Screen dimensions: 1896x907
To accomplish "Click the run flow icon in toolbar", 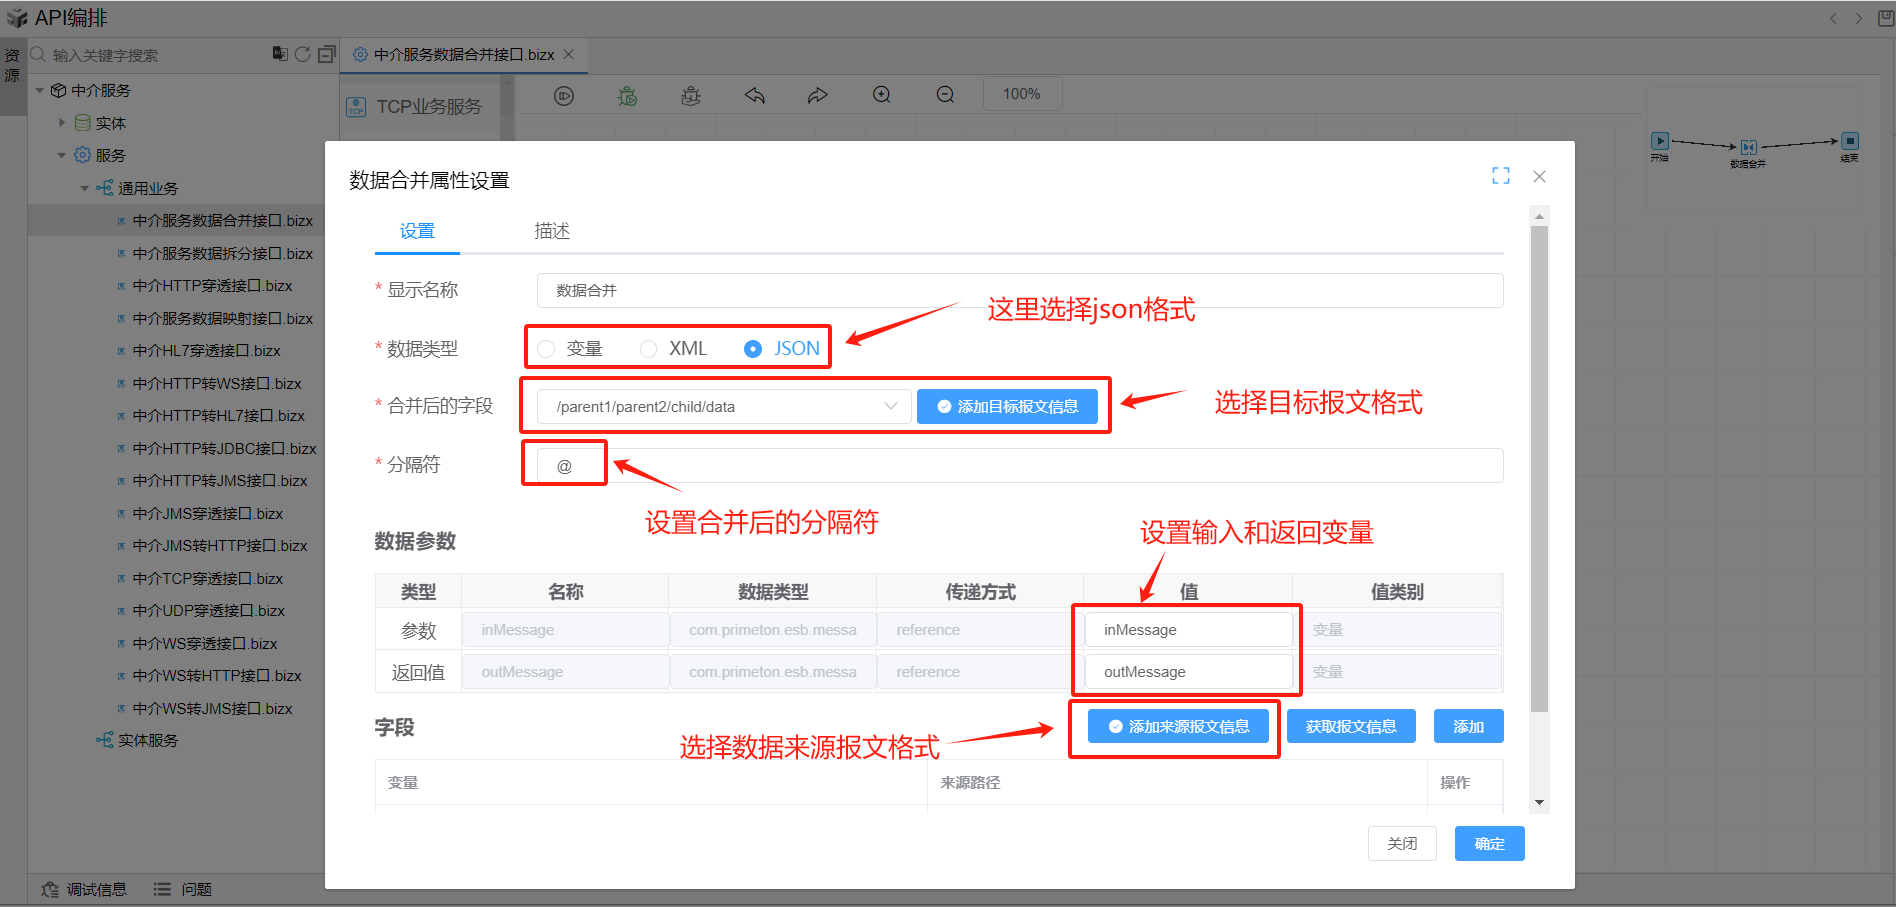I will click(564, 95).
